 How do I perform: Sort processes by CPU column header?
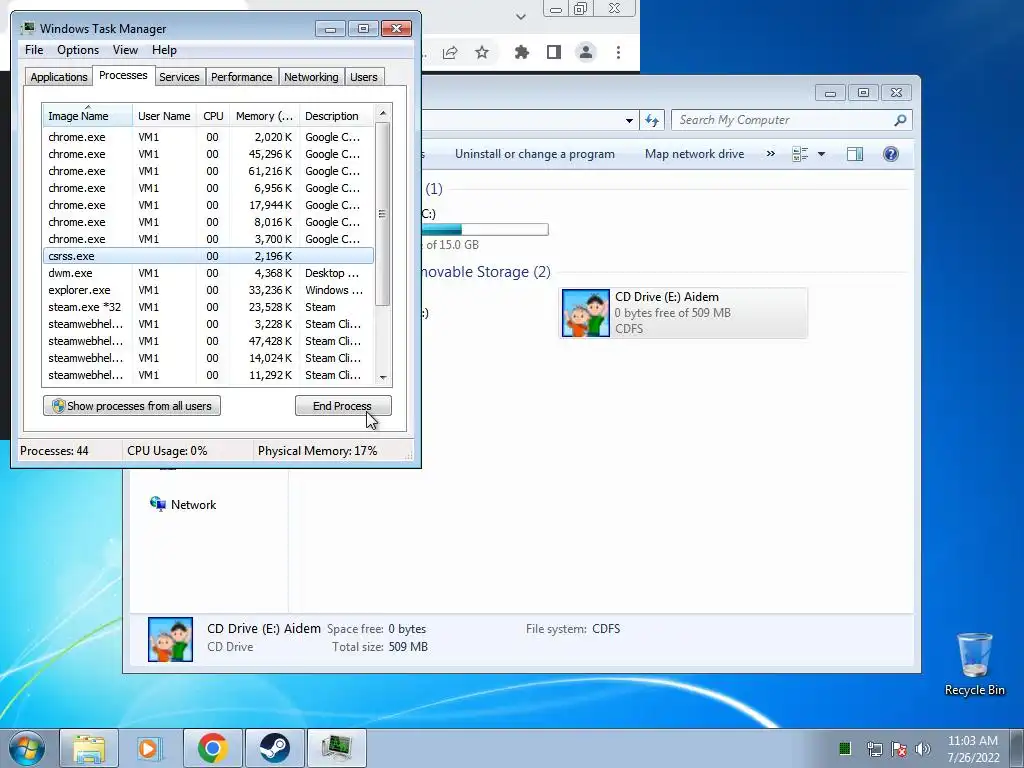coord(213,116)
